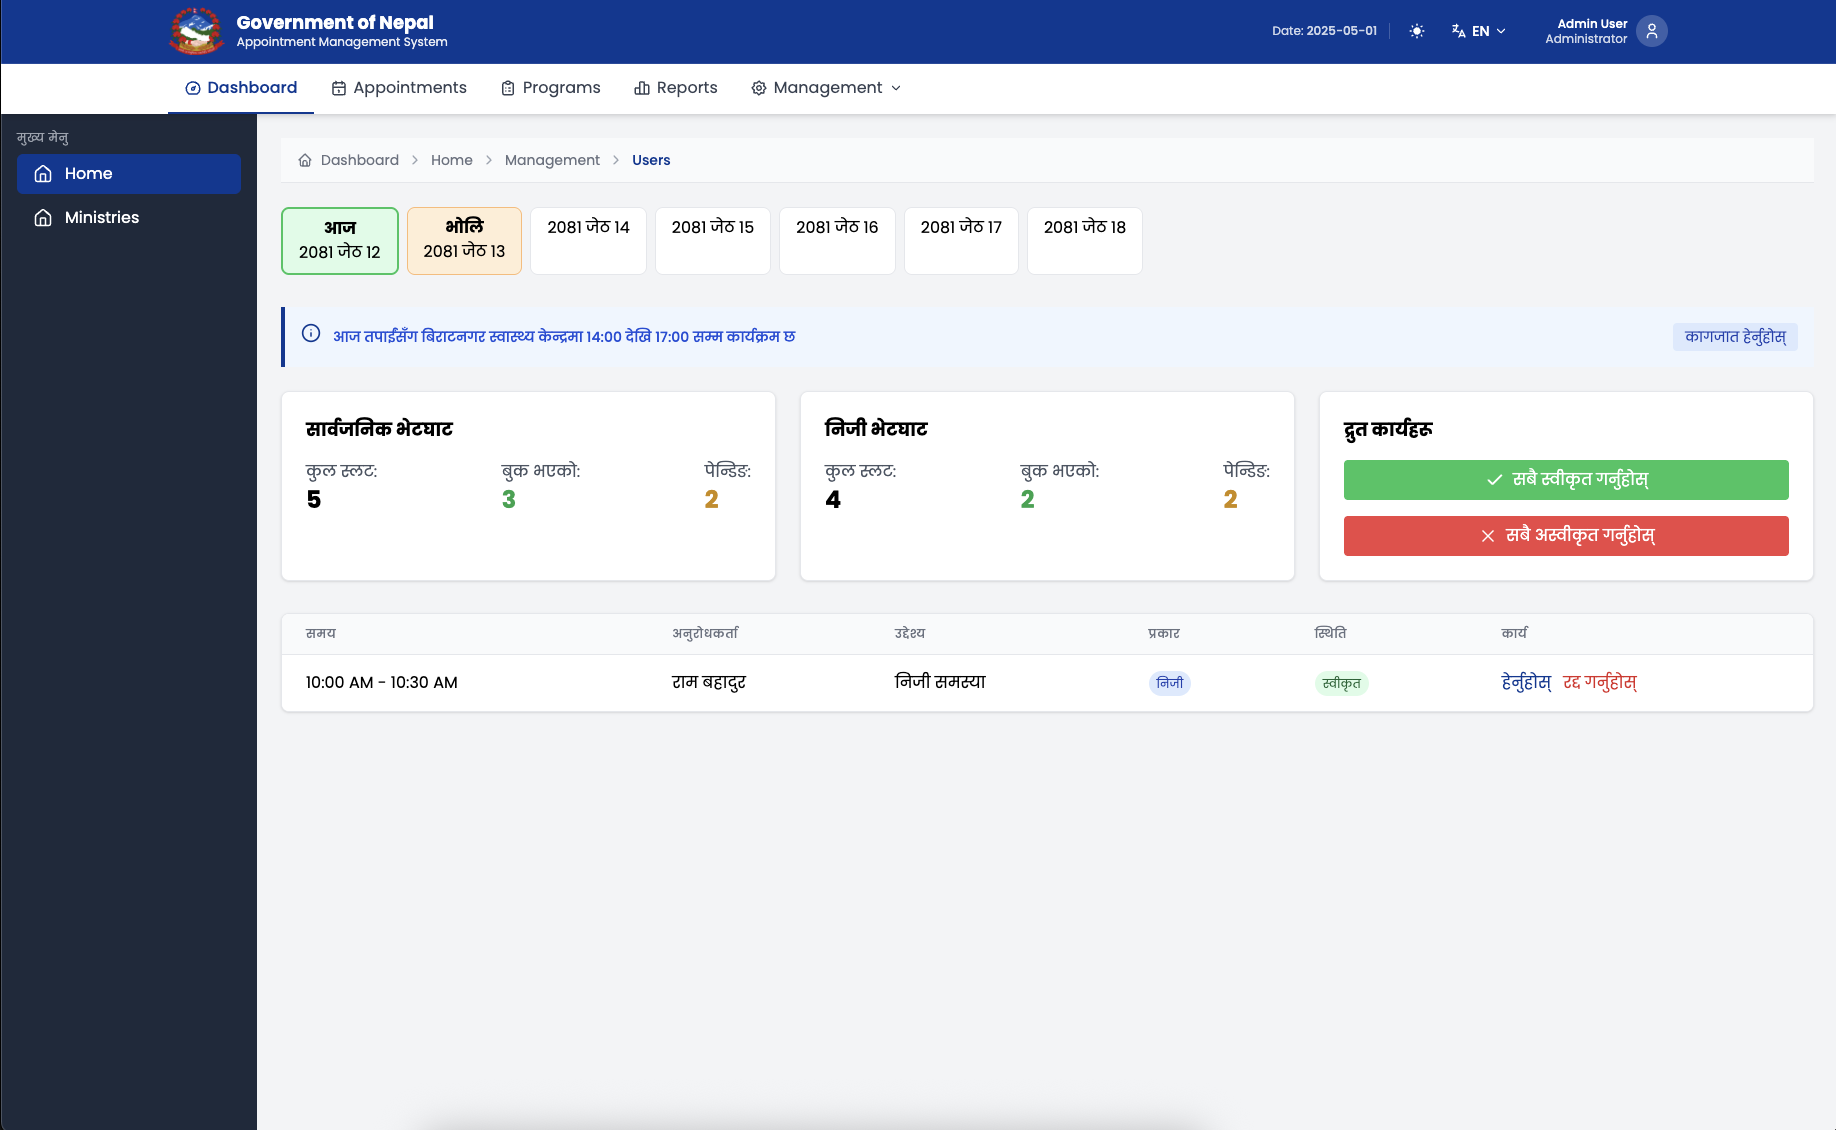
Task: Click the Dashboard speedometer icon
Action: (x=192, y=88)
